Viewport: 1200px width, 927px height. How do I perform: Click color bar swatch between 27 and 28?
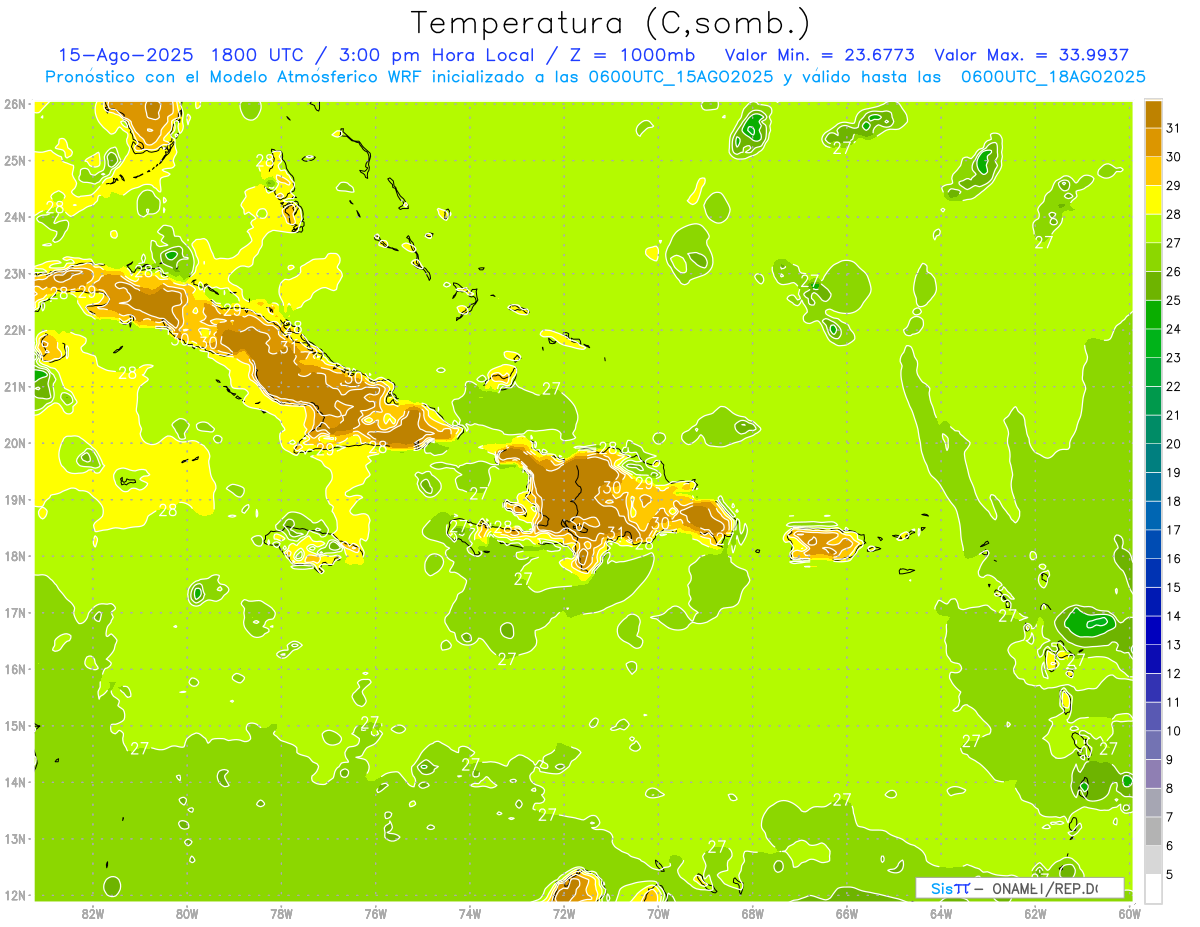click(1153, 229)
